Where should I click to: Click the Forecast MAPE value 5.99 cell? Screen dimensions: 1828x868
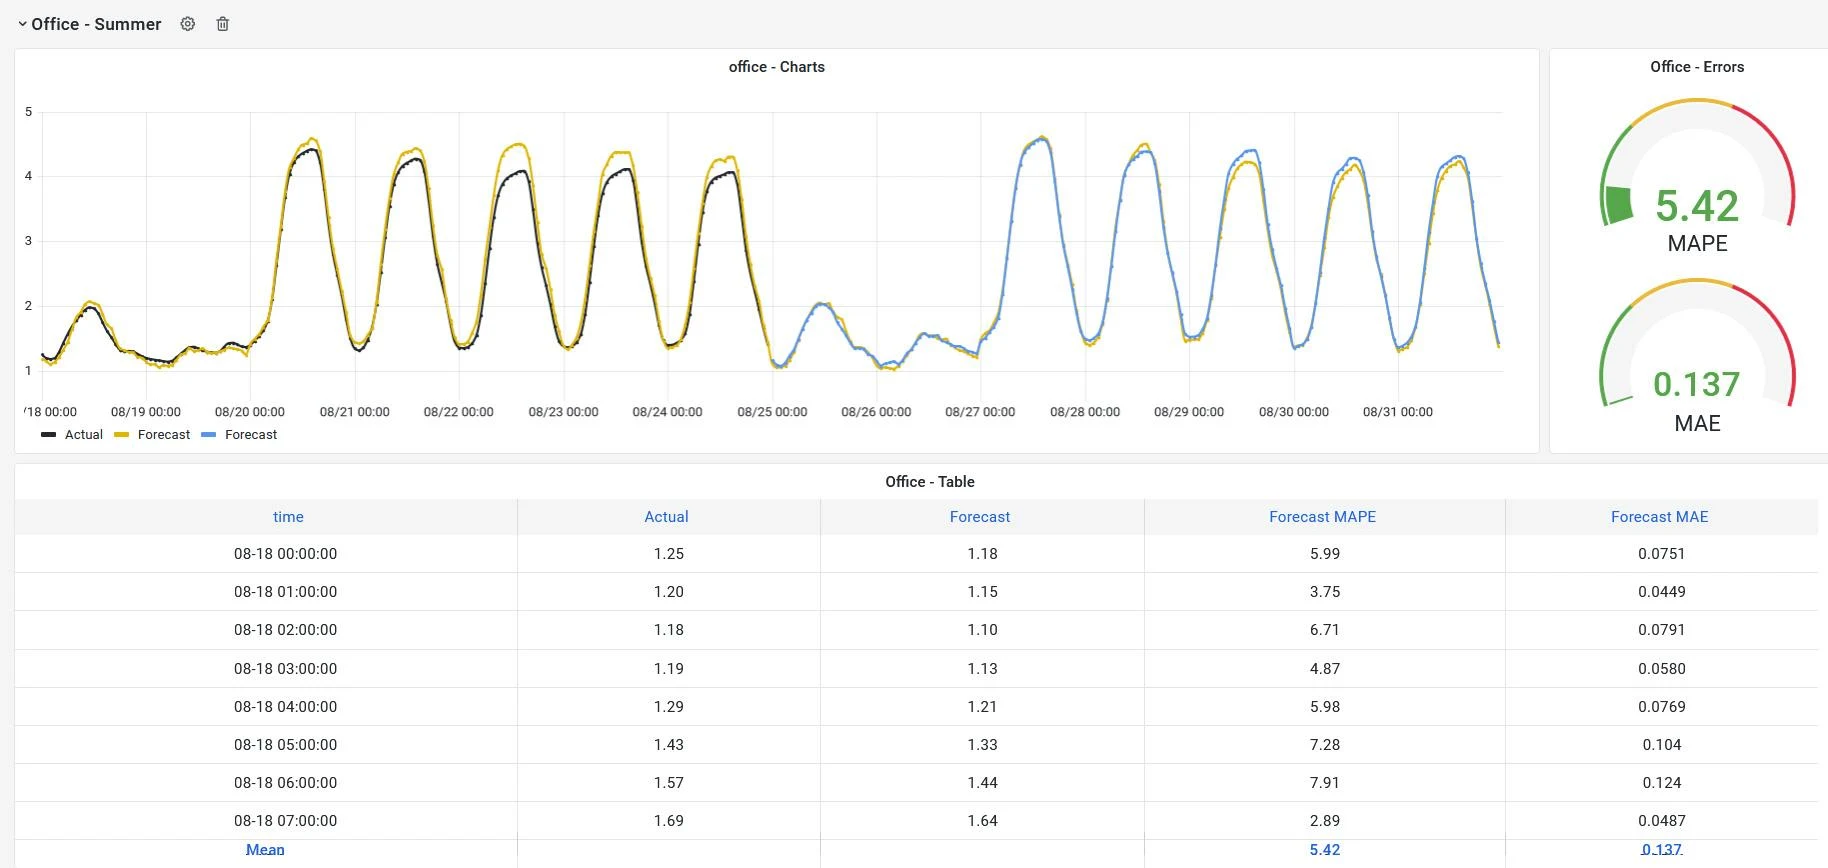pyautogui.click(x=1325, y=554)
